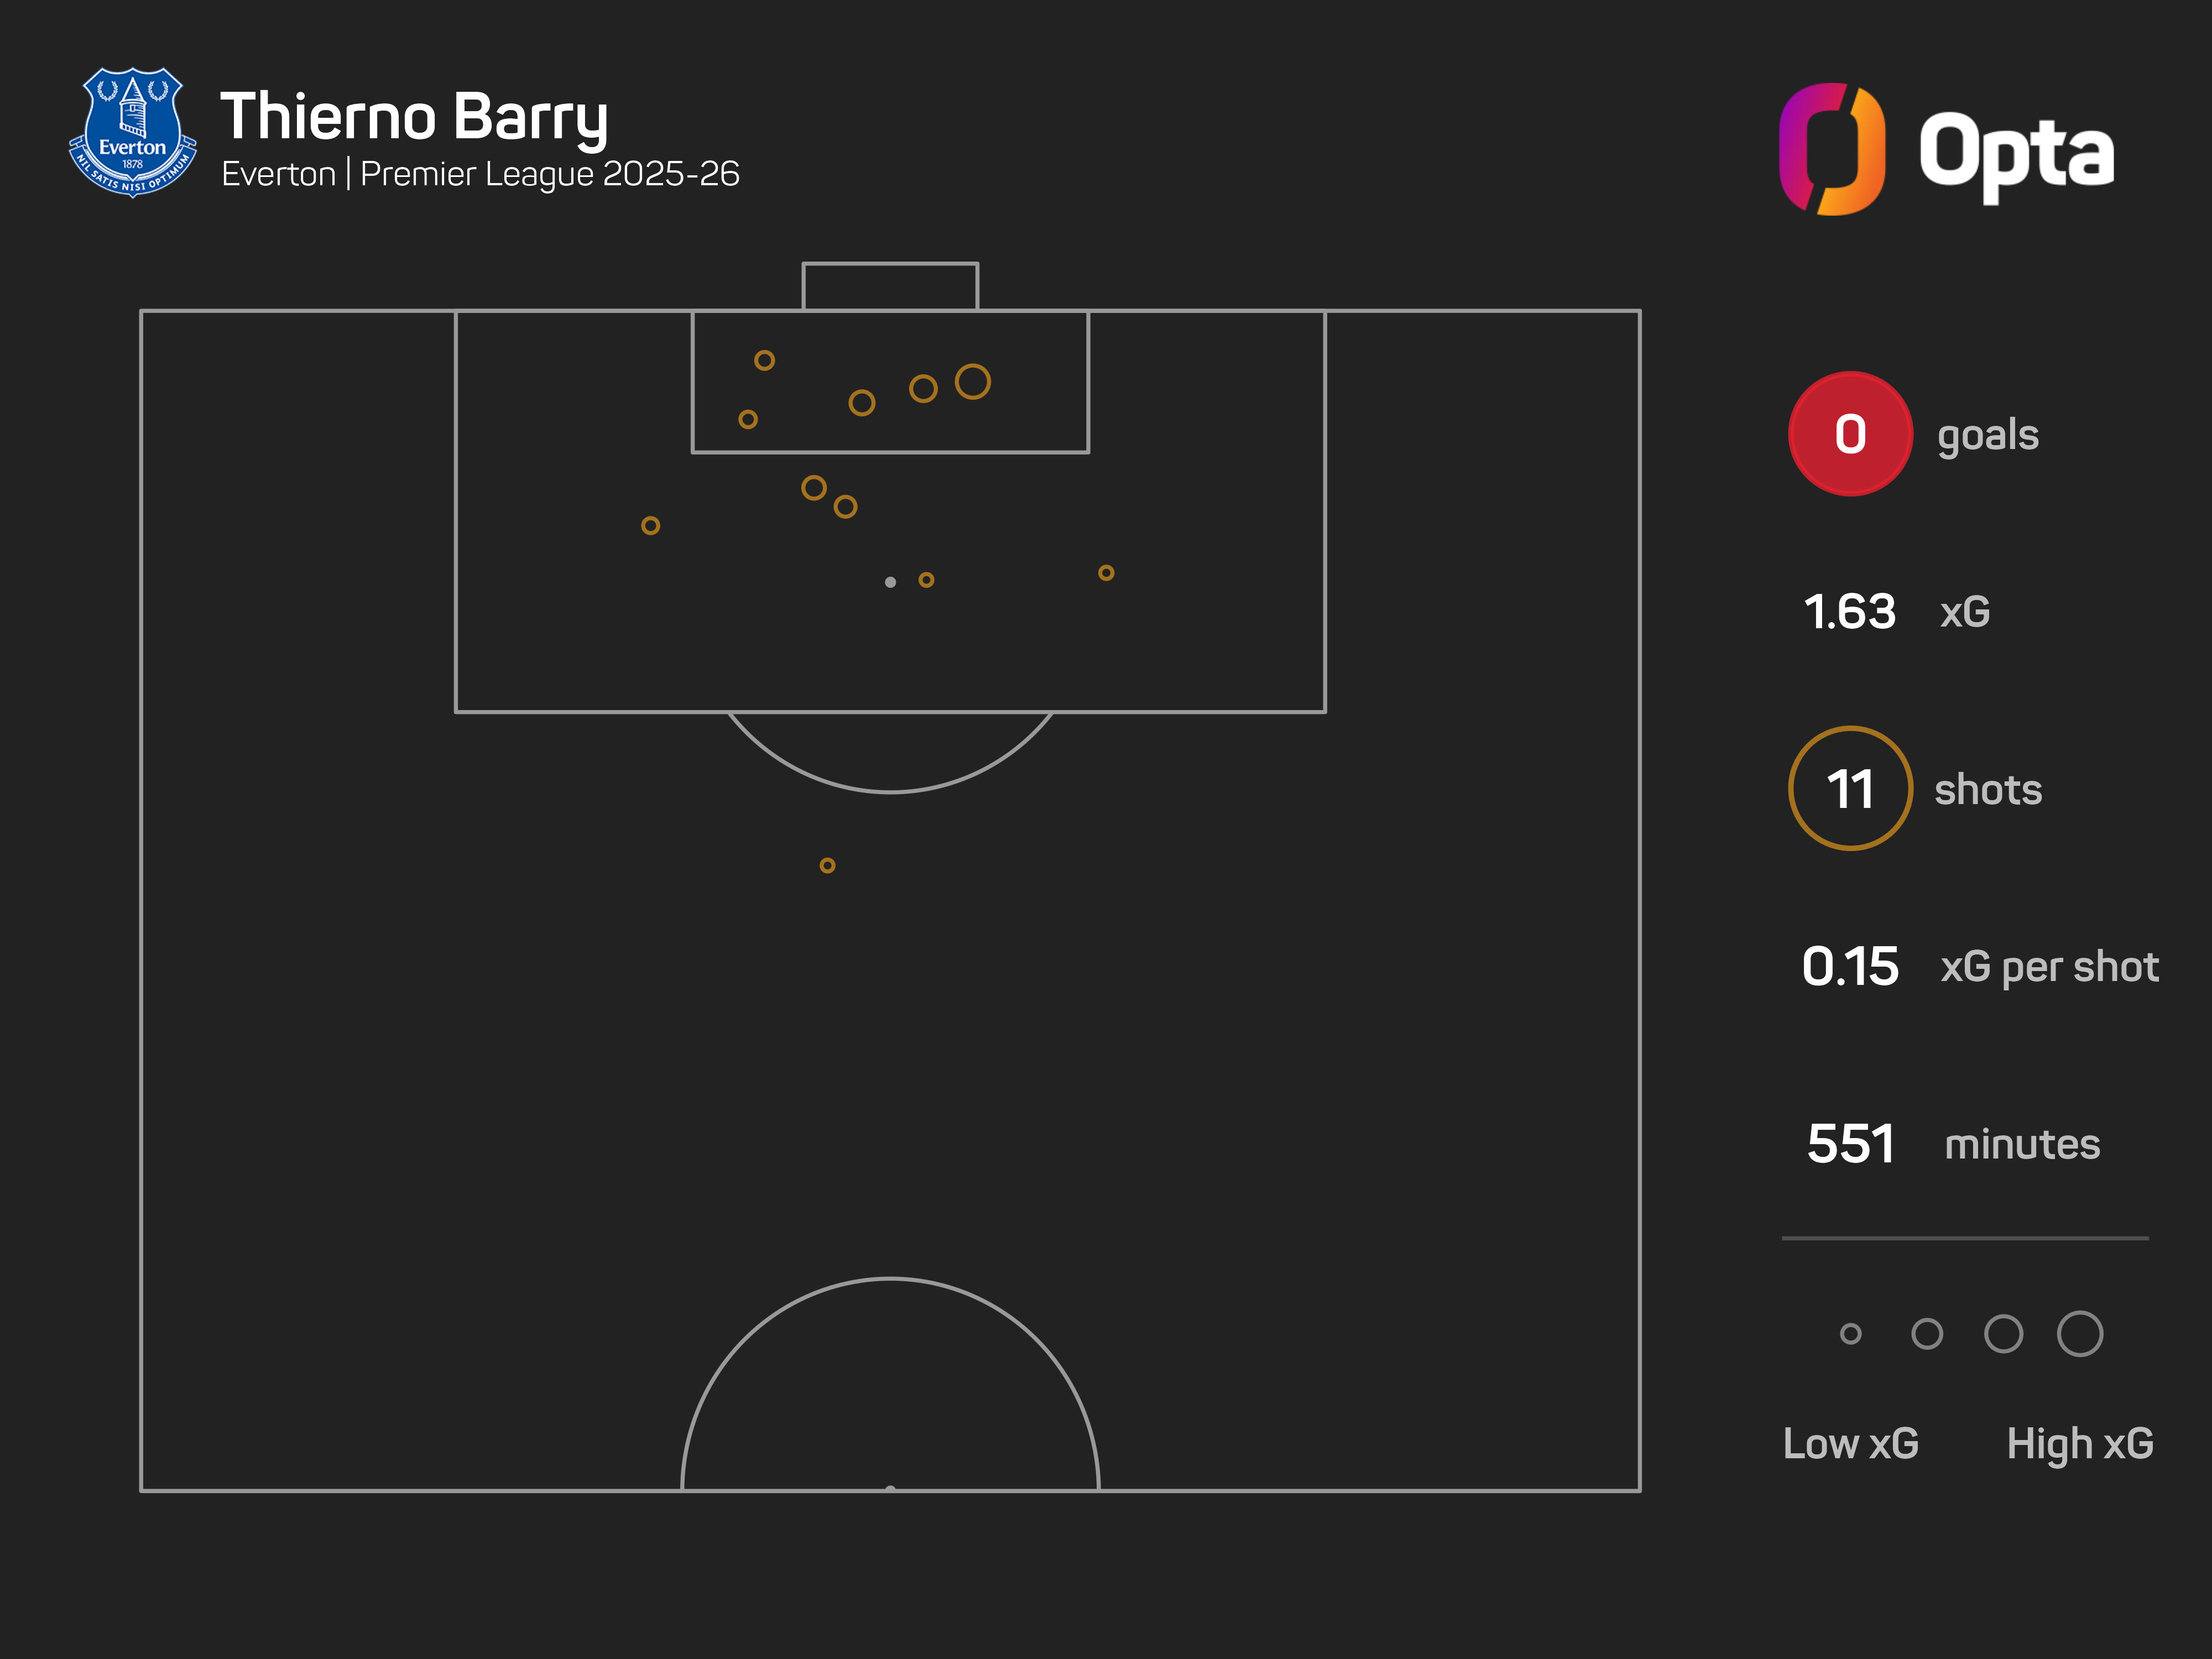The image size is (2212, 1659).
Task: Click the 551 minutes figure
Action: click(x=1850, y=1144)
